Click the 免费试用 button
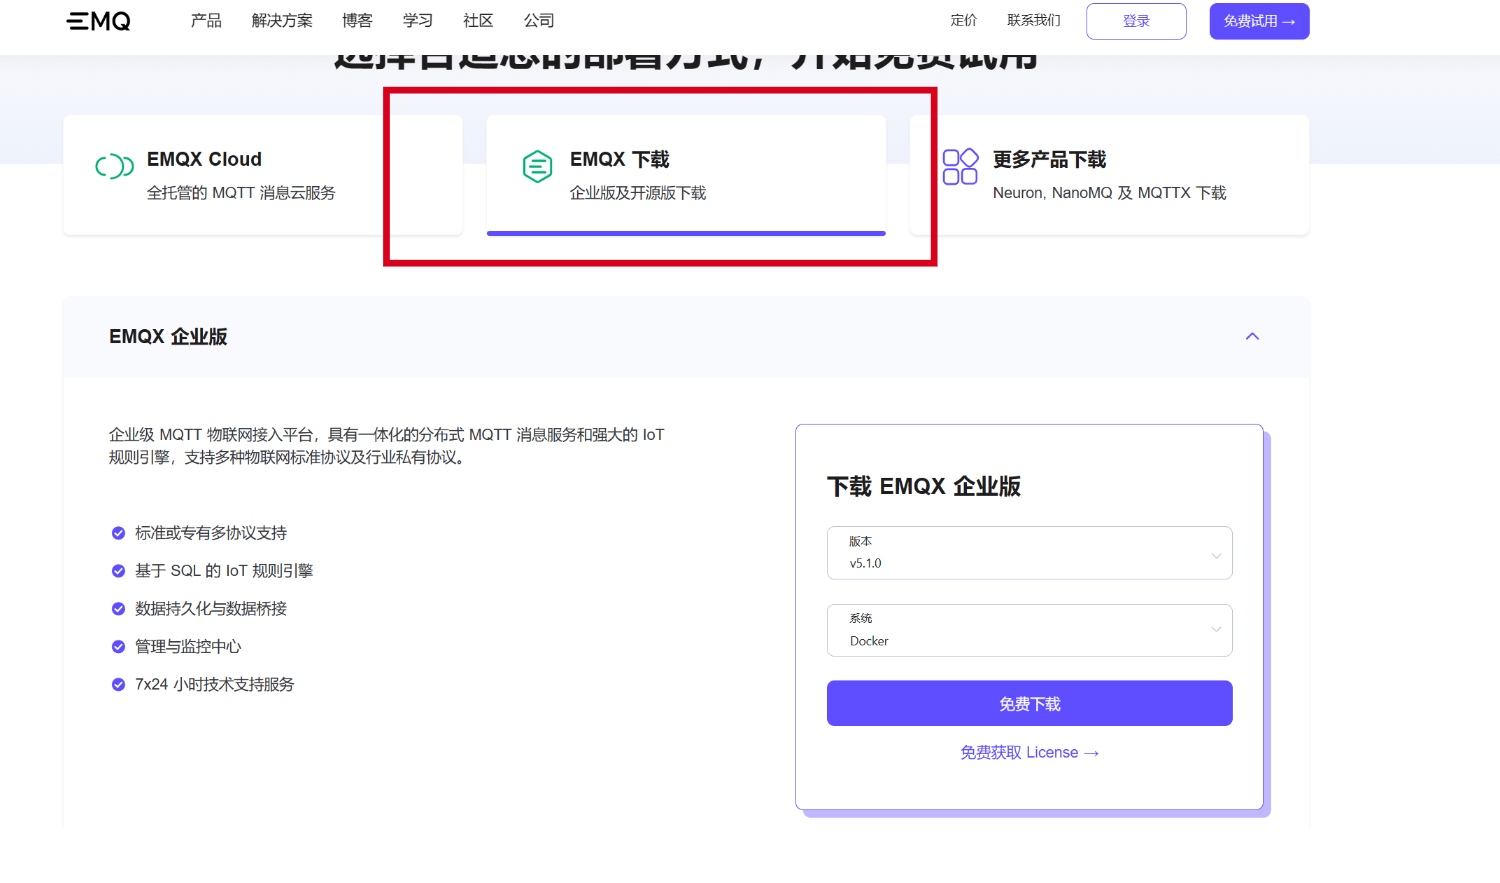 [x=1259, y=21]
